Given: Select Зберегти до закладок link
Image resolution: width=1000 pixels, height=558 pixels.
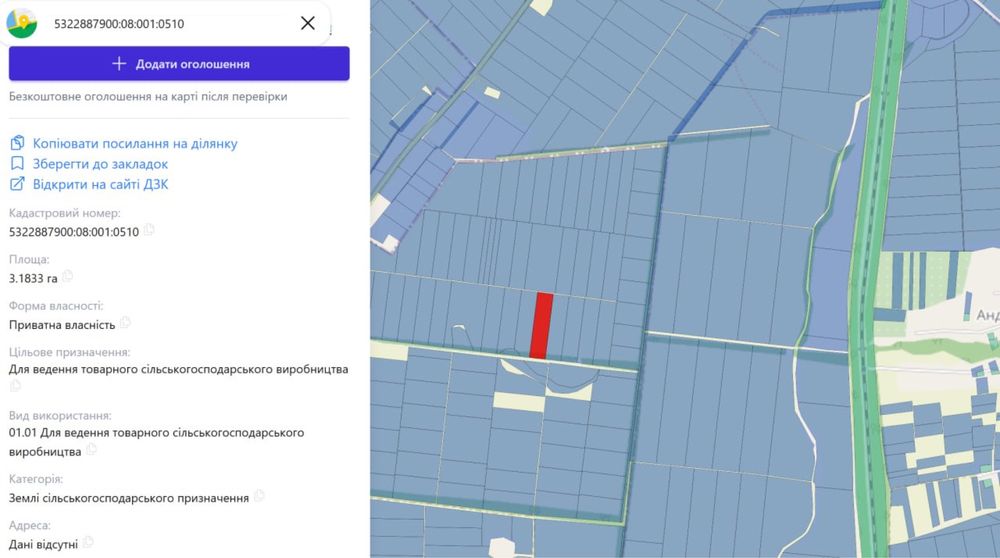Looking at the screenshot, I should coord(101,164).
